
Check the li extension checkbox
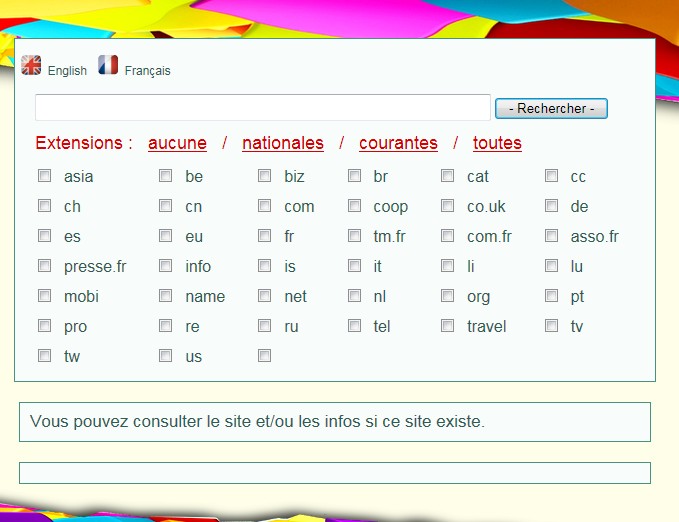(447, 266)
